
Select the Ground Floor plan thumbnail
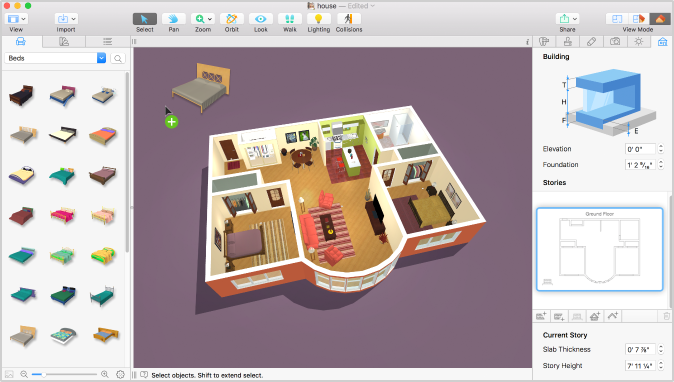(600, 249)
